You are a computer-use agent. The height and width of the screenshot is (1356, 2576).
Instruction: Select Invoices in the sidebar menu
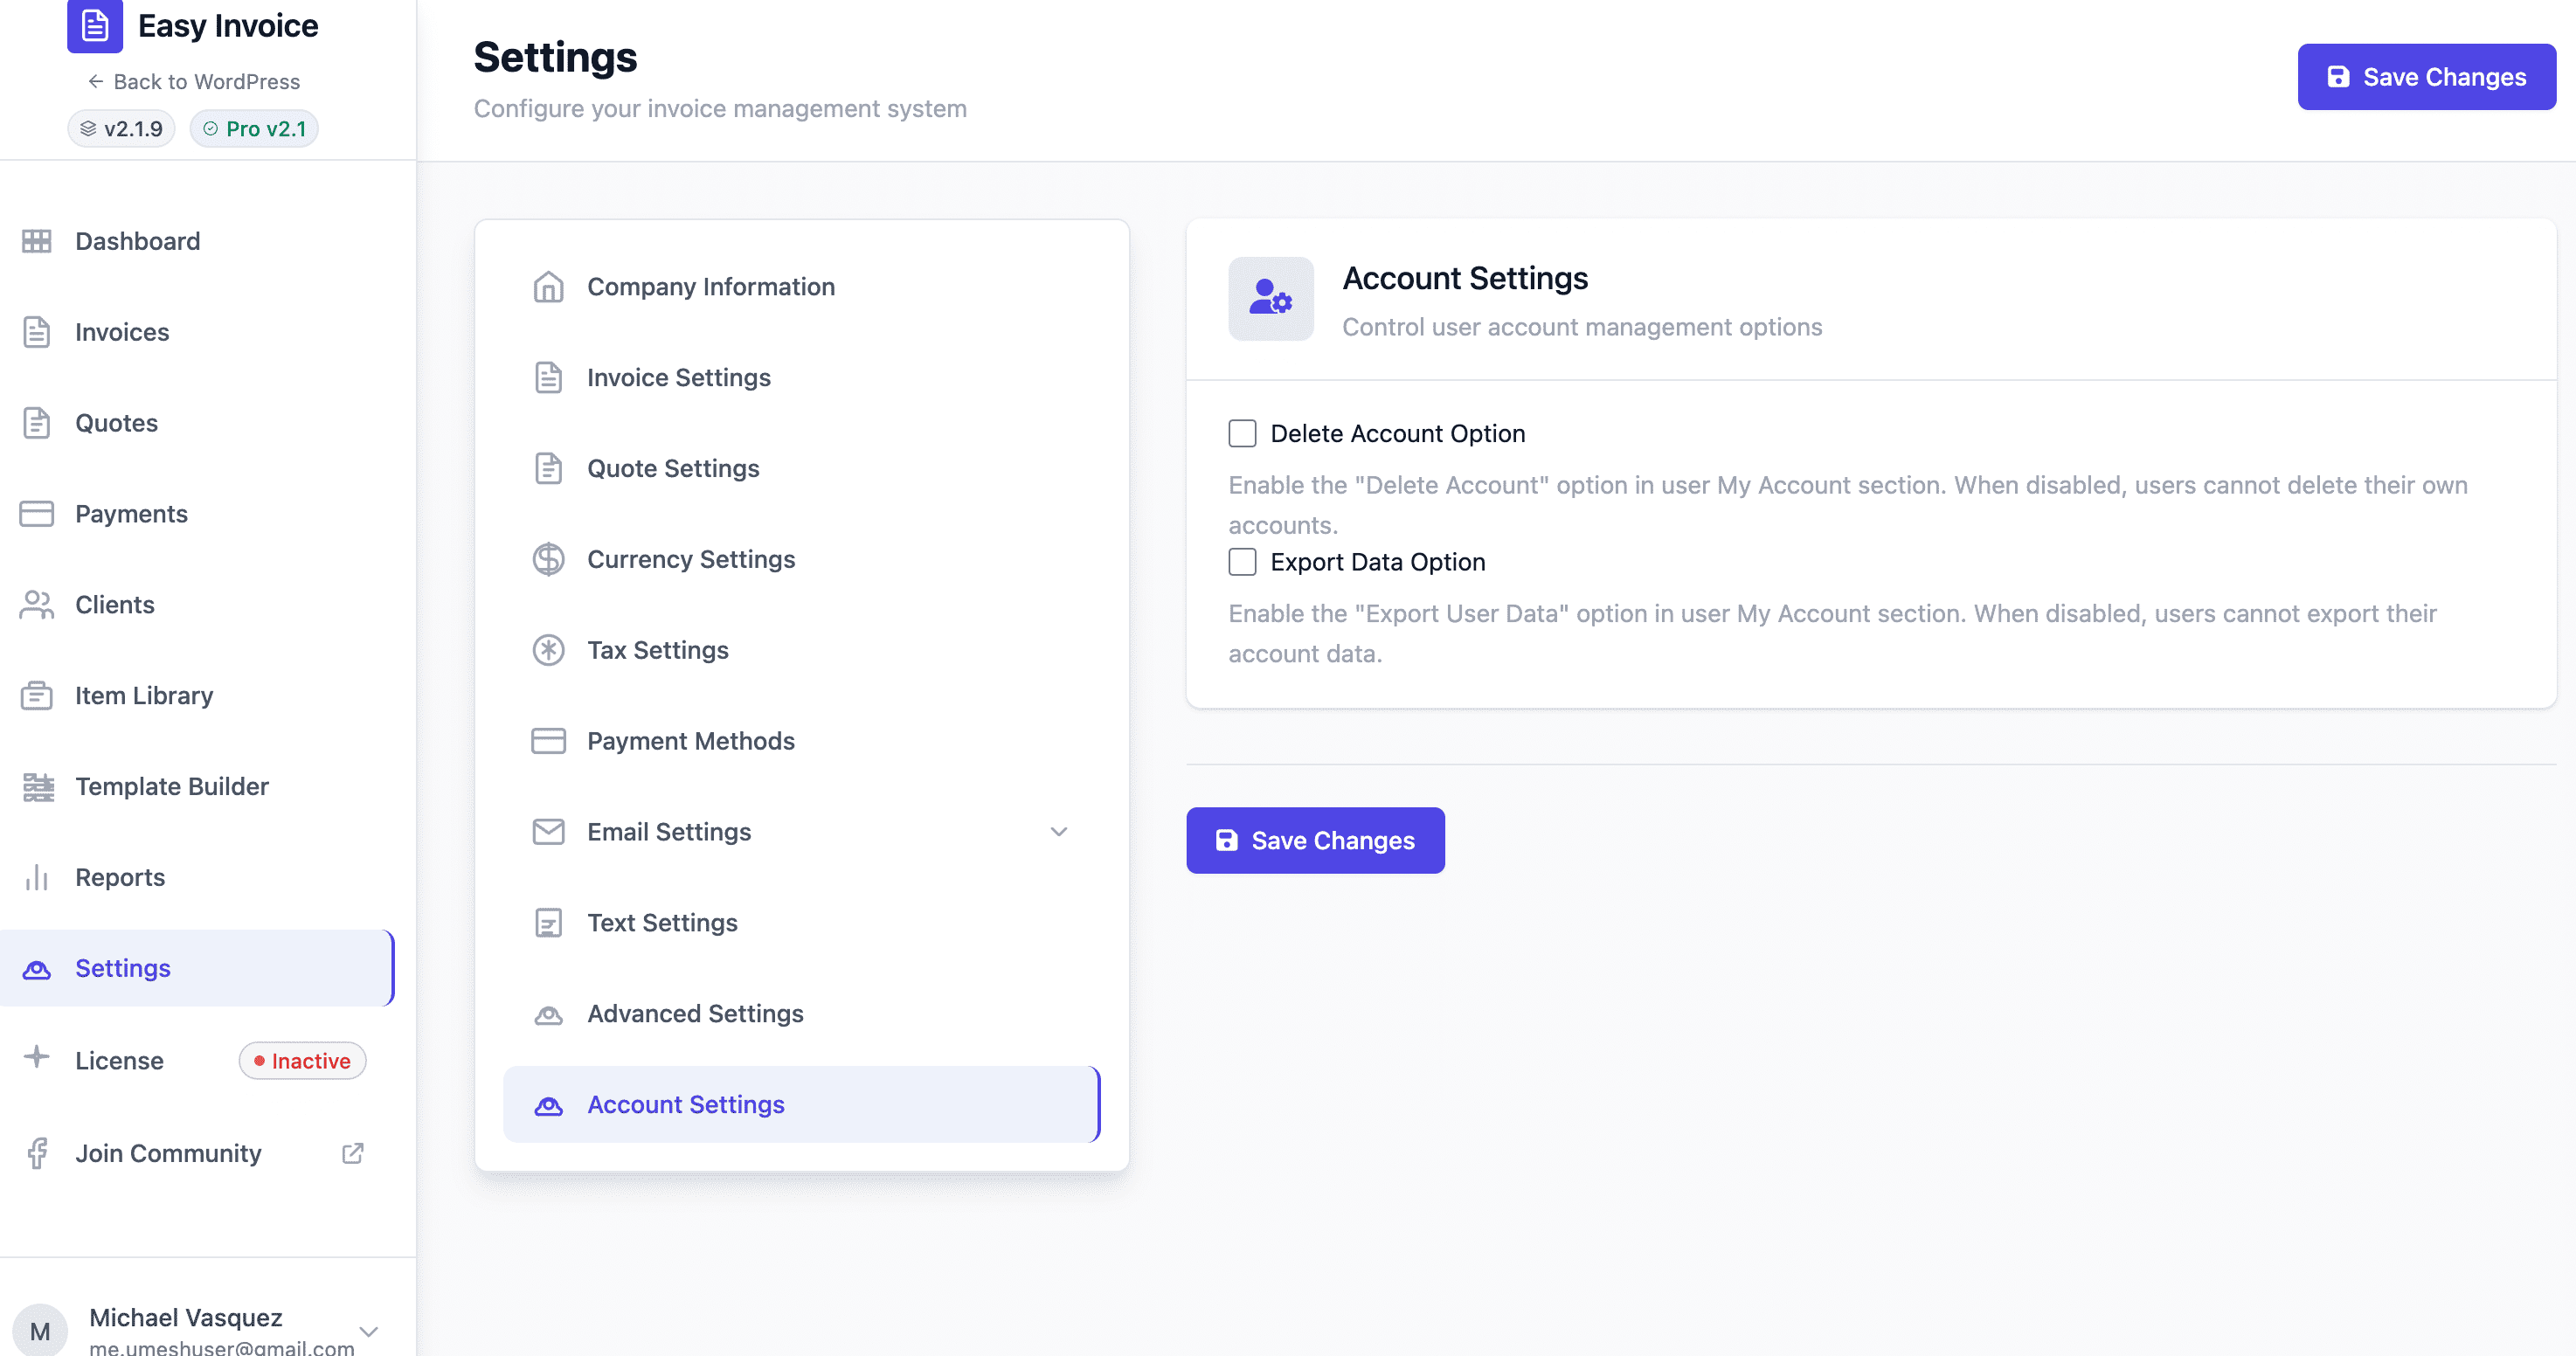[x=122, y=332]
